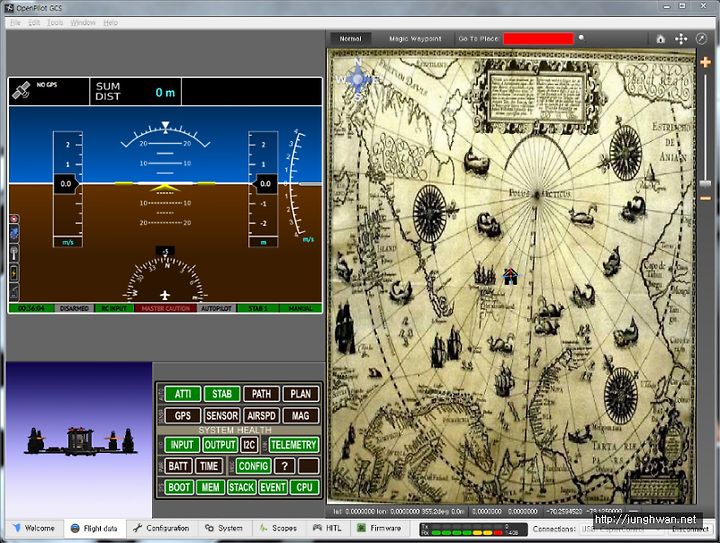Click the AUTOPILOT status on PFD
This screenshot has height=543, width=720.
[x=216, y=308]
